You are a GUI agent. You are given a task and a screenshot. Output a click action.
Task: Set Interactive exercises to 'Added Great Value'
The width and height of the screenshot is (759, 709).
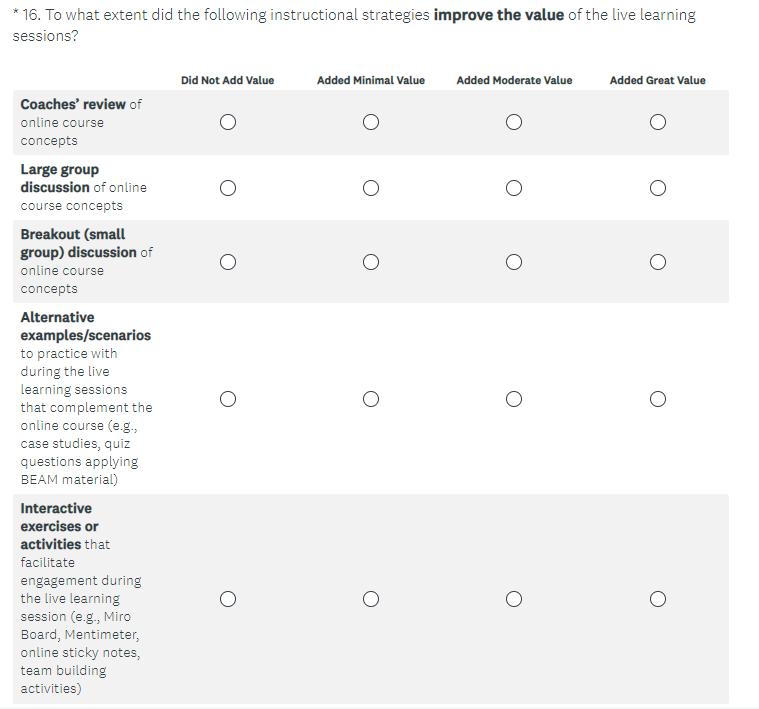tap(657, 599)
